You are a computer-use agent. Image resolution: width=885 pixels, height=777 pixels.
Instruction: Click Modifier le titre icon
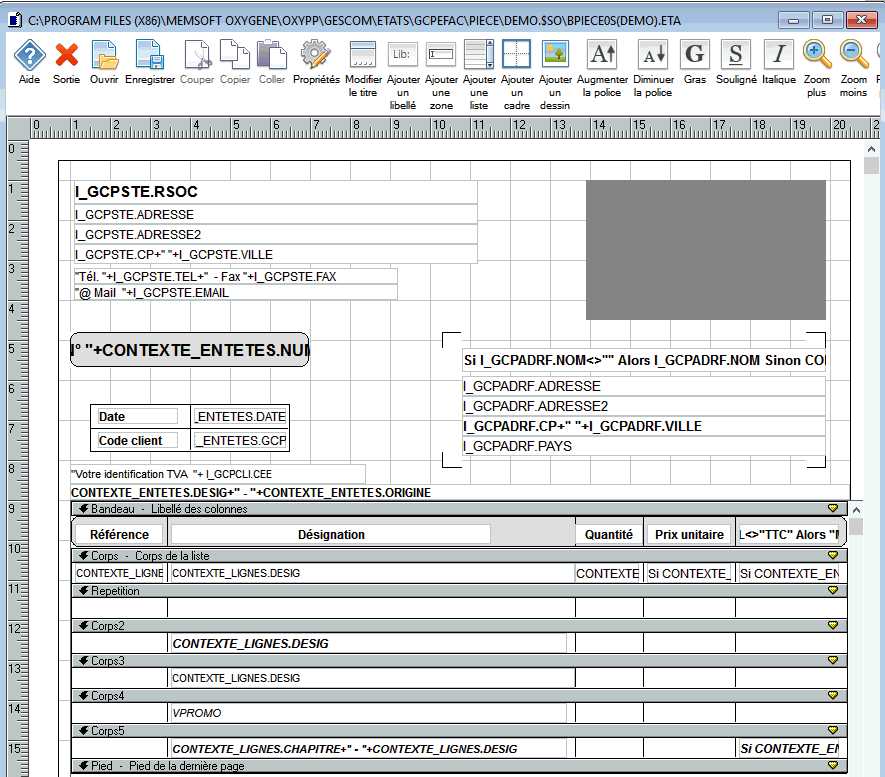363,55
